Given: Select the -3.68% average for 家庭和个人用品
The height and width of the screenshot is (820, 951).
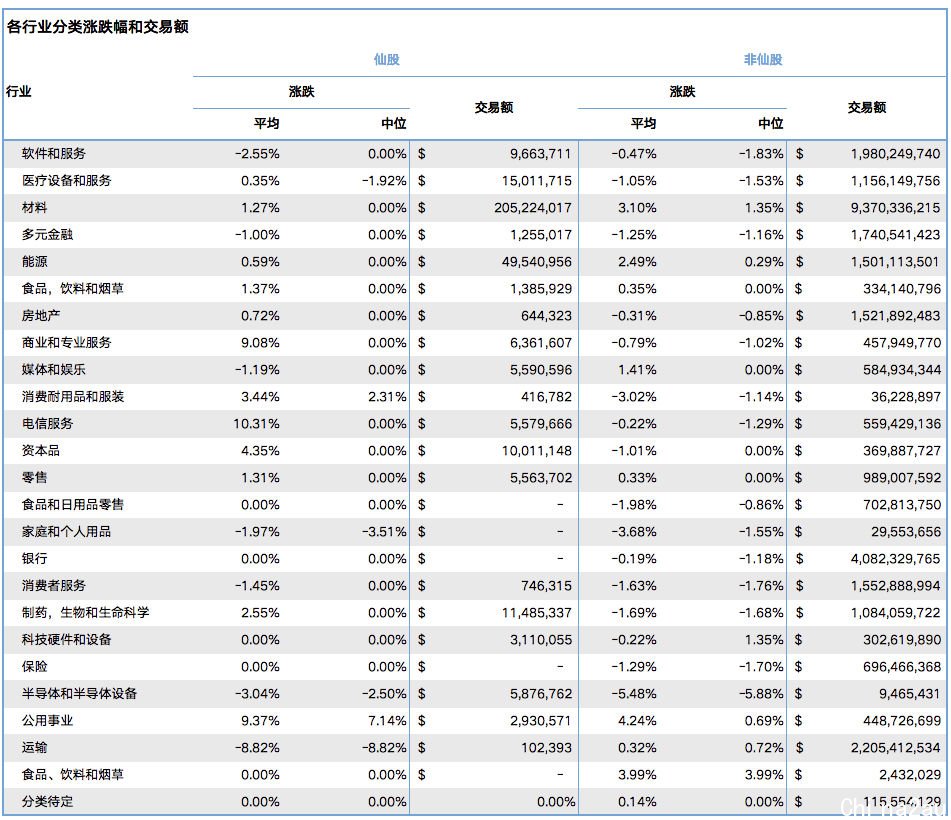Looking at the screenshot, I should (x=633, y=532).
